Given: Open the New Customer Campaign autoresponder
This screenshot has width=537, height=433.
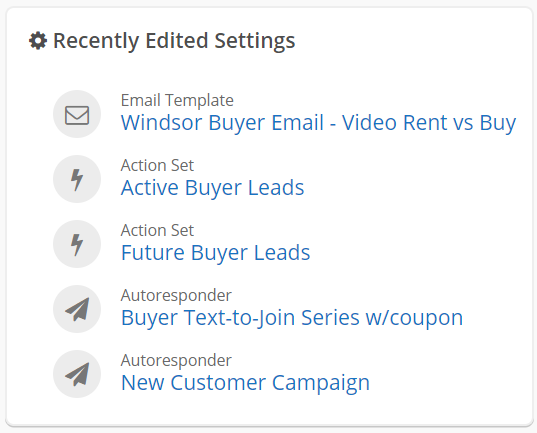Looking at the screenshot, I should click(245, 383).
